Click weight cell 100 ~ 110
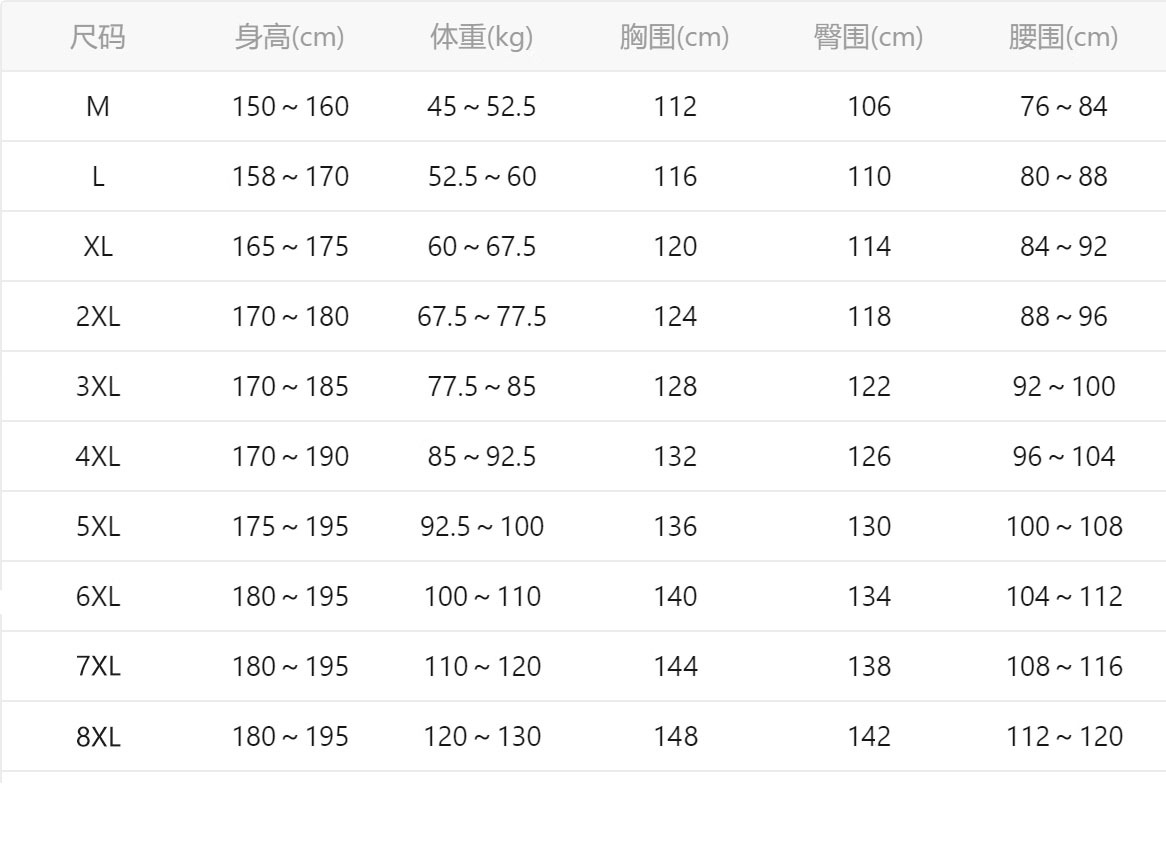 [482, 597]
